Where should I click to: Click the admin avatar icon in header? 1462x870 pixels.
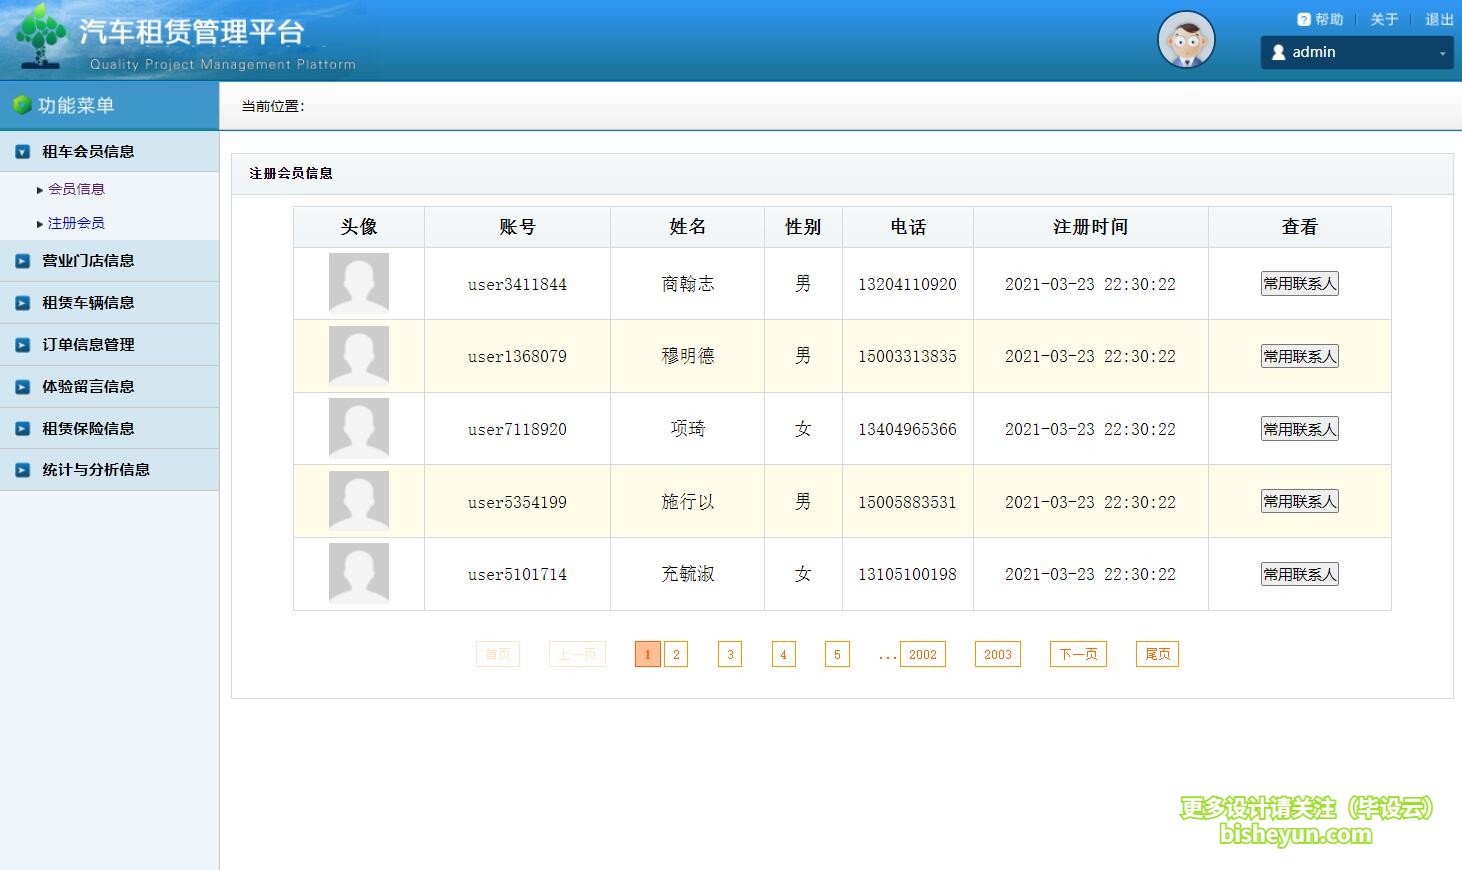1186,40
